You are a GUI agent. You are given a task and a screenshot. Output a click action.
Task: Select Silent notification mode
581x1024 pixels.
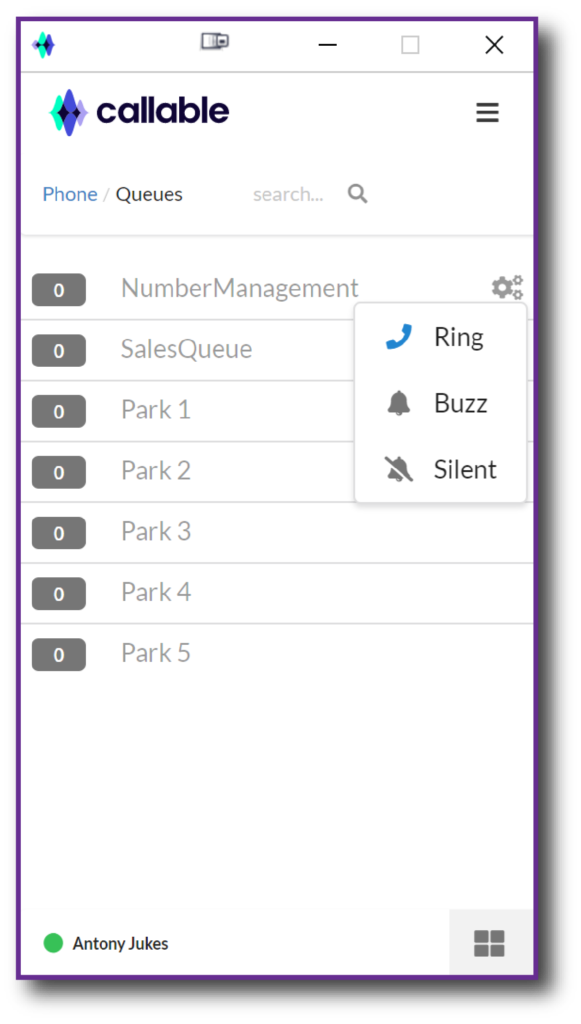[x=441, y=469]
